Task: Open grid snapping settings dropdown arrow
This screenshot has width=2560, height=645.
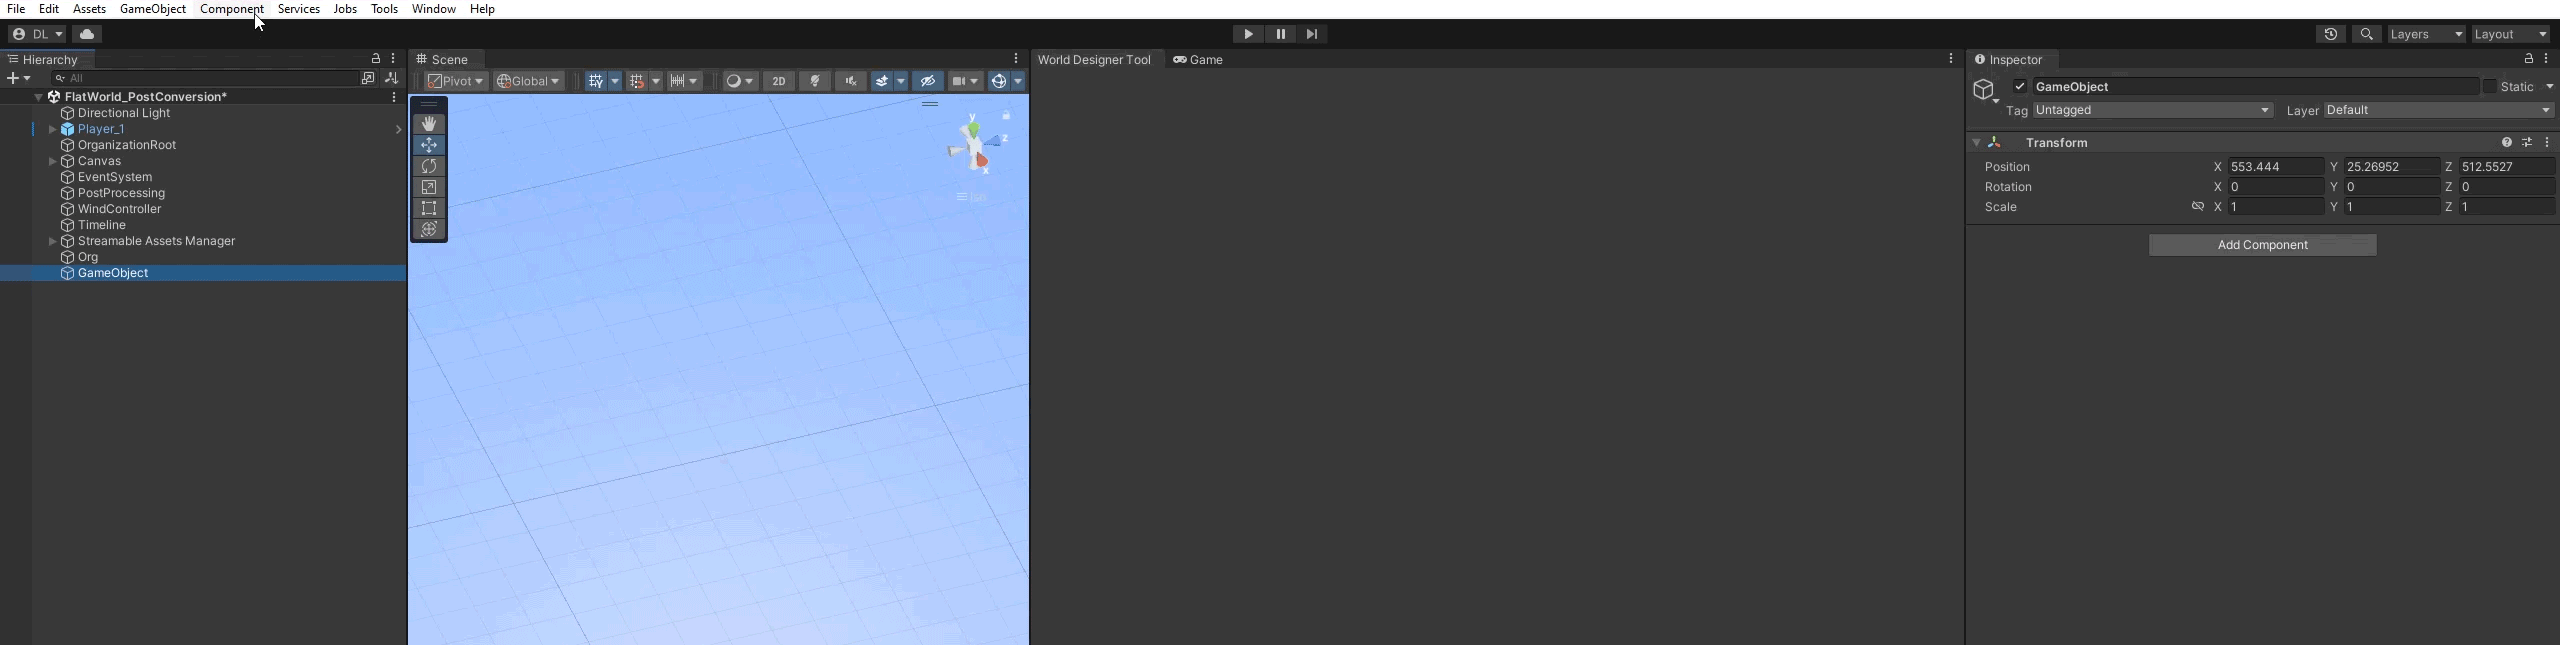Action: 656,81
